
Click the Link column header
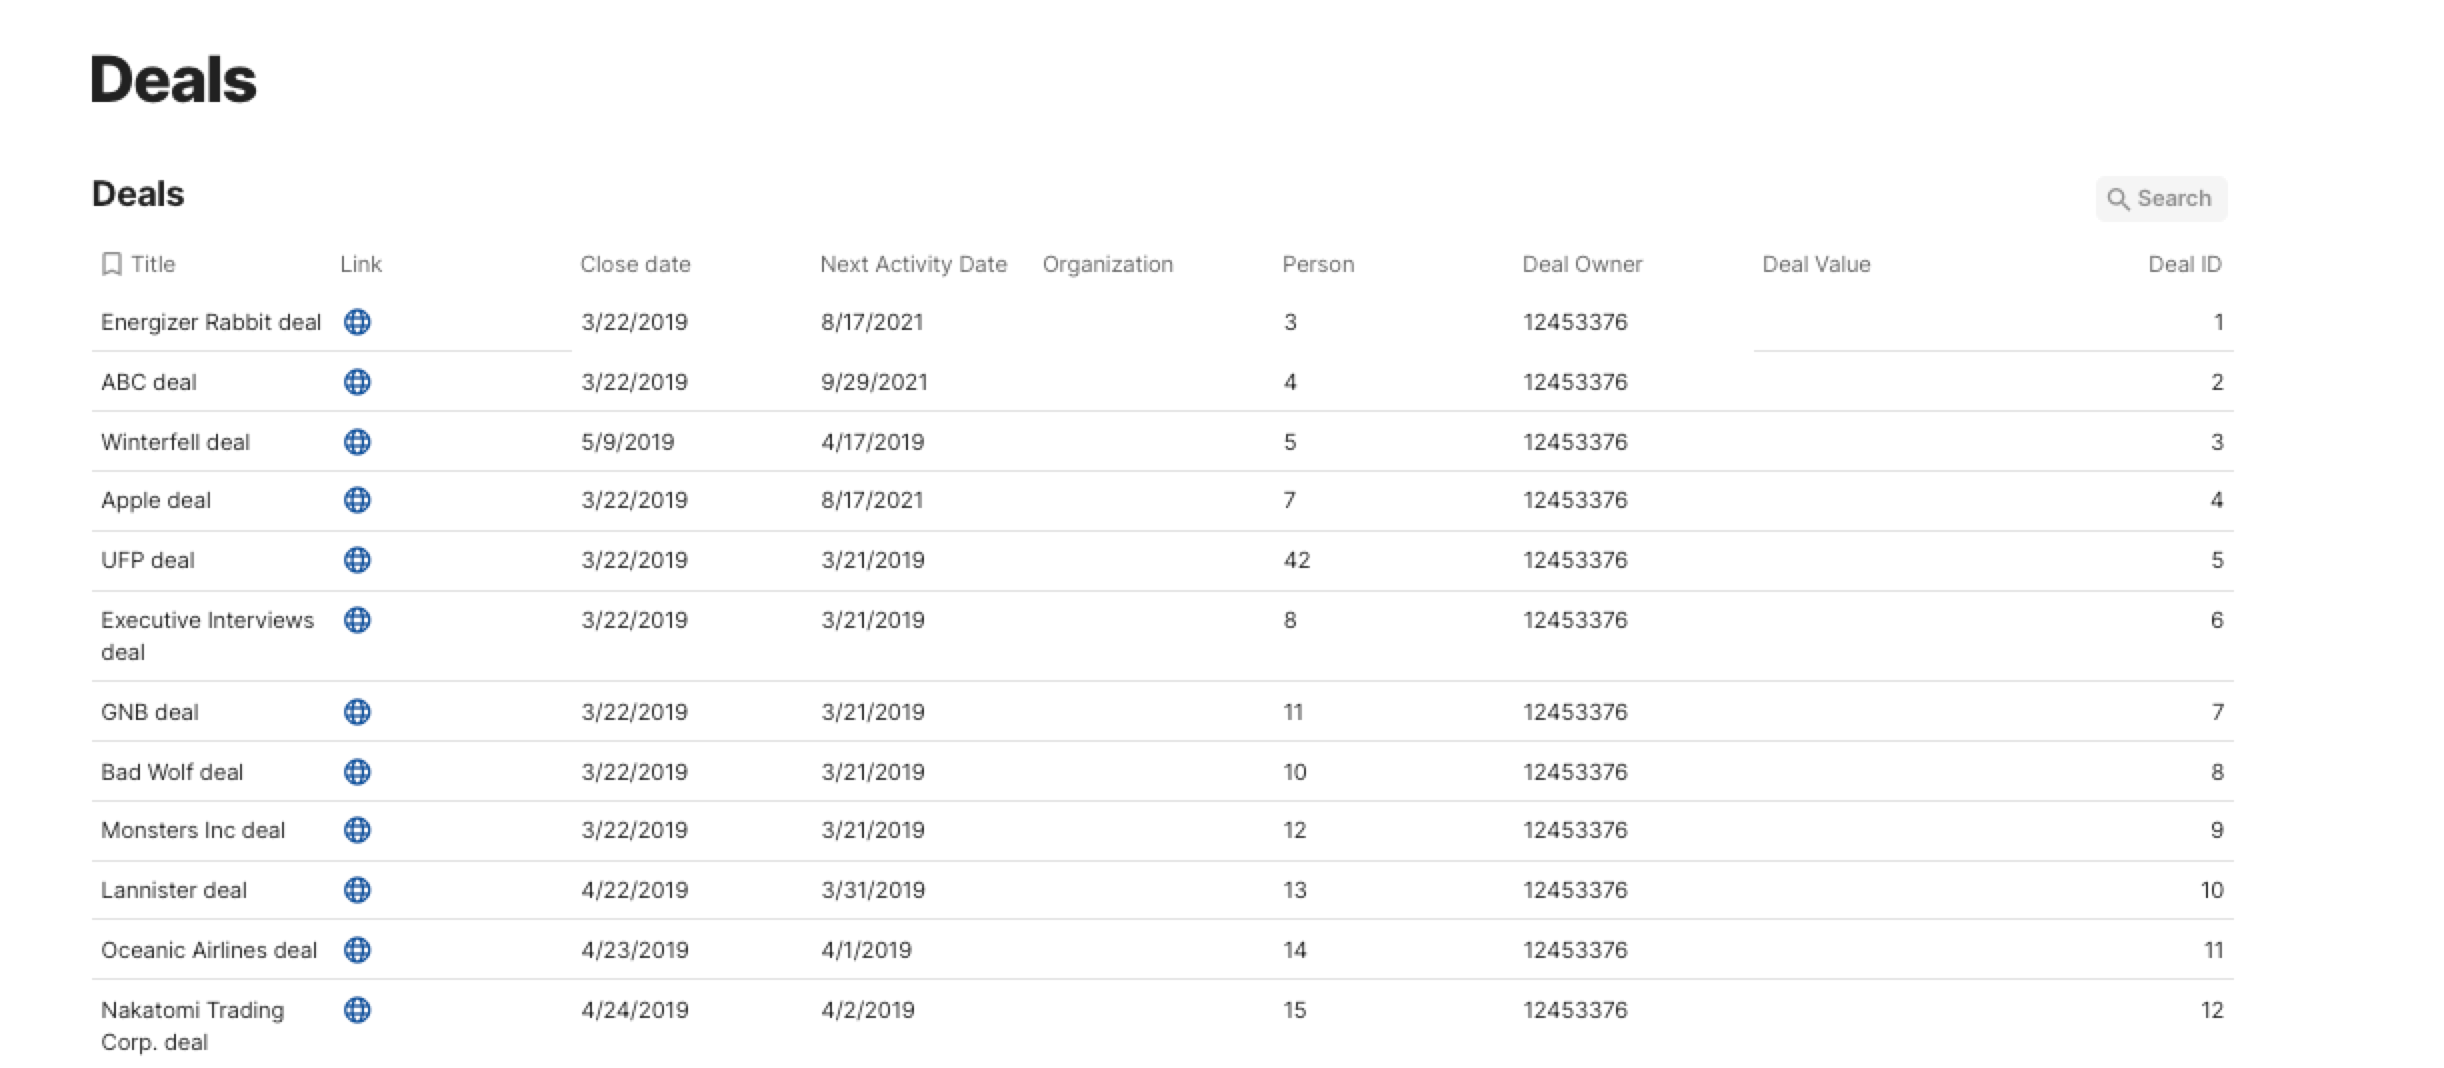361,264
